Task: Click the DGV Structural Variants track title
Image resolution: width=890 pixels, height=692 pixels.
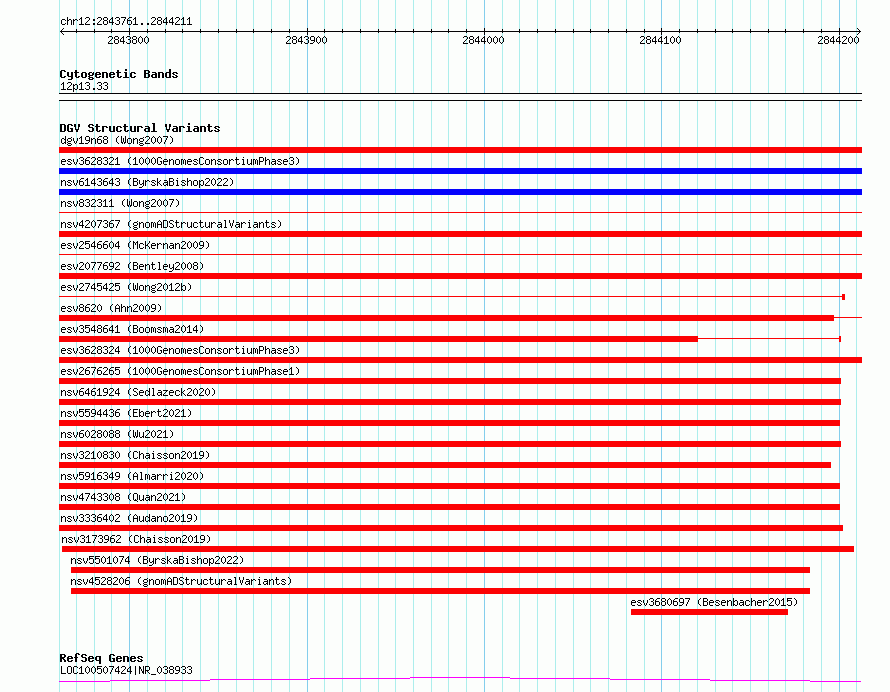Action: pyautogui.click(x=140, y=128)
